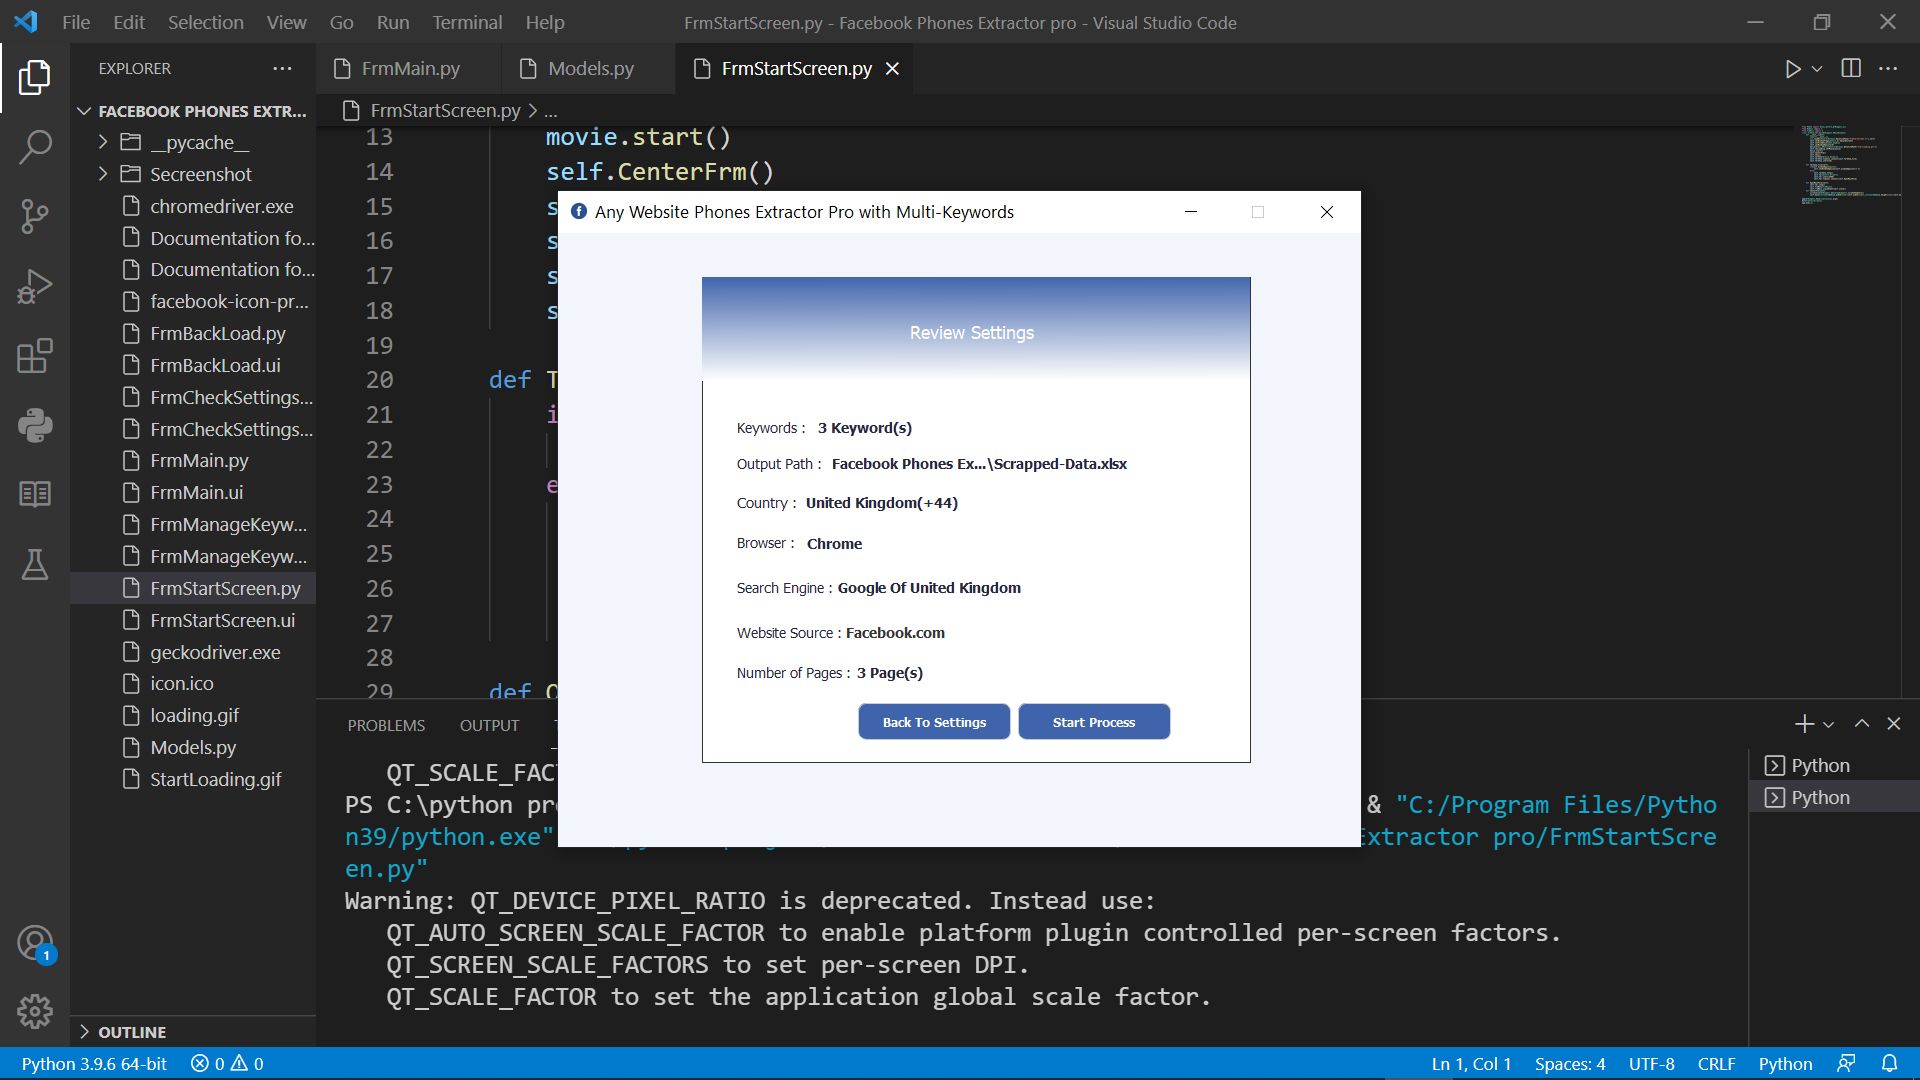Open editor More Actions ellipsis

point(1888,68)
